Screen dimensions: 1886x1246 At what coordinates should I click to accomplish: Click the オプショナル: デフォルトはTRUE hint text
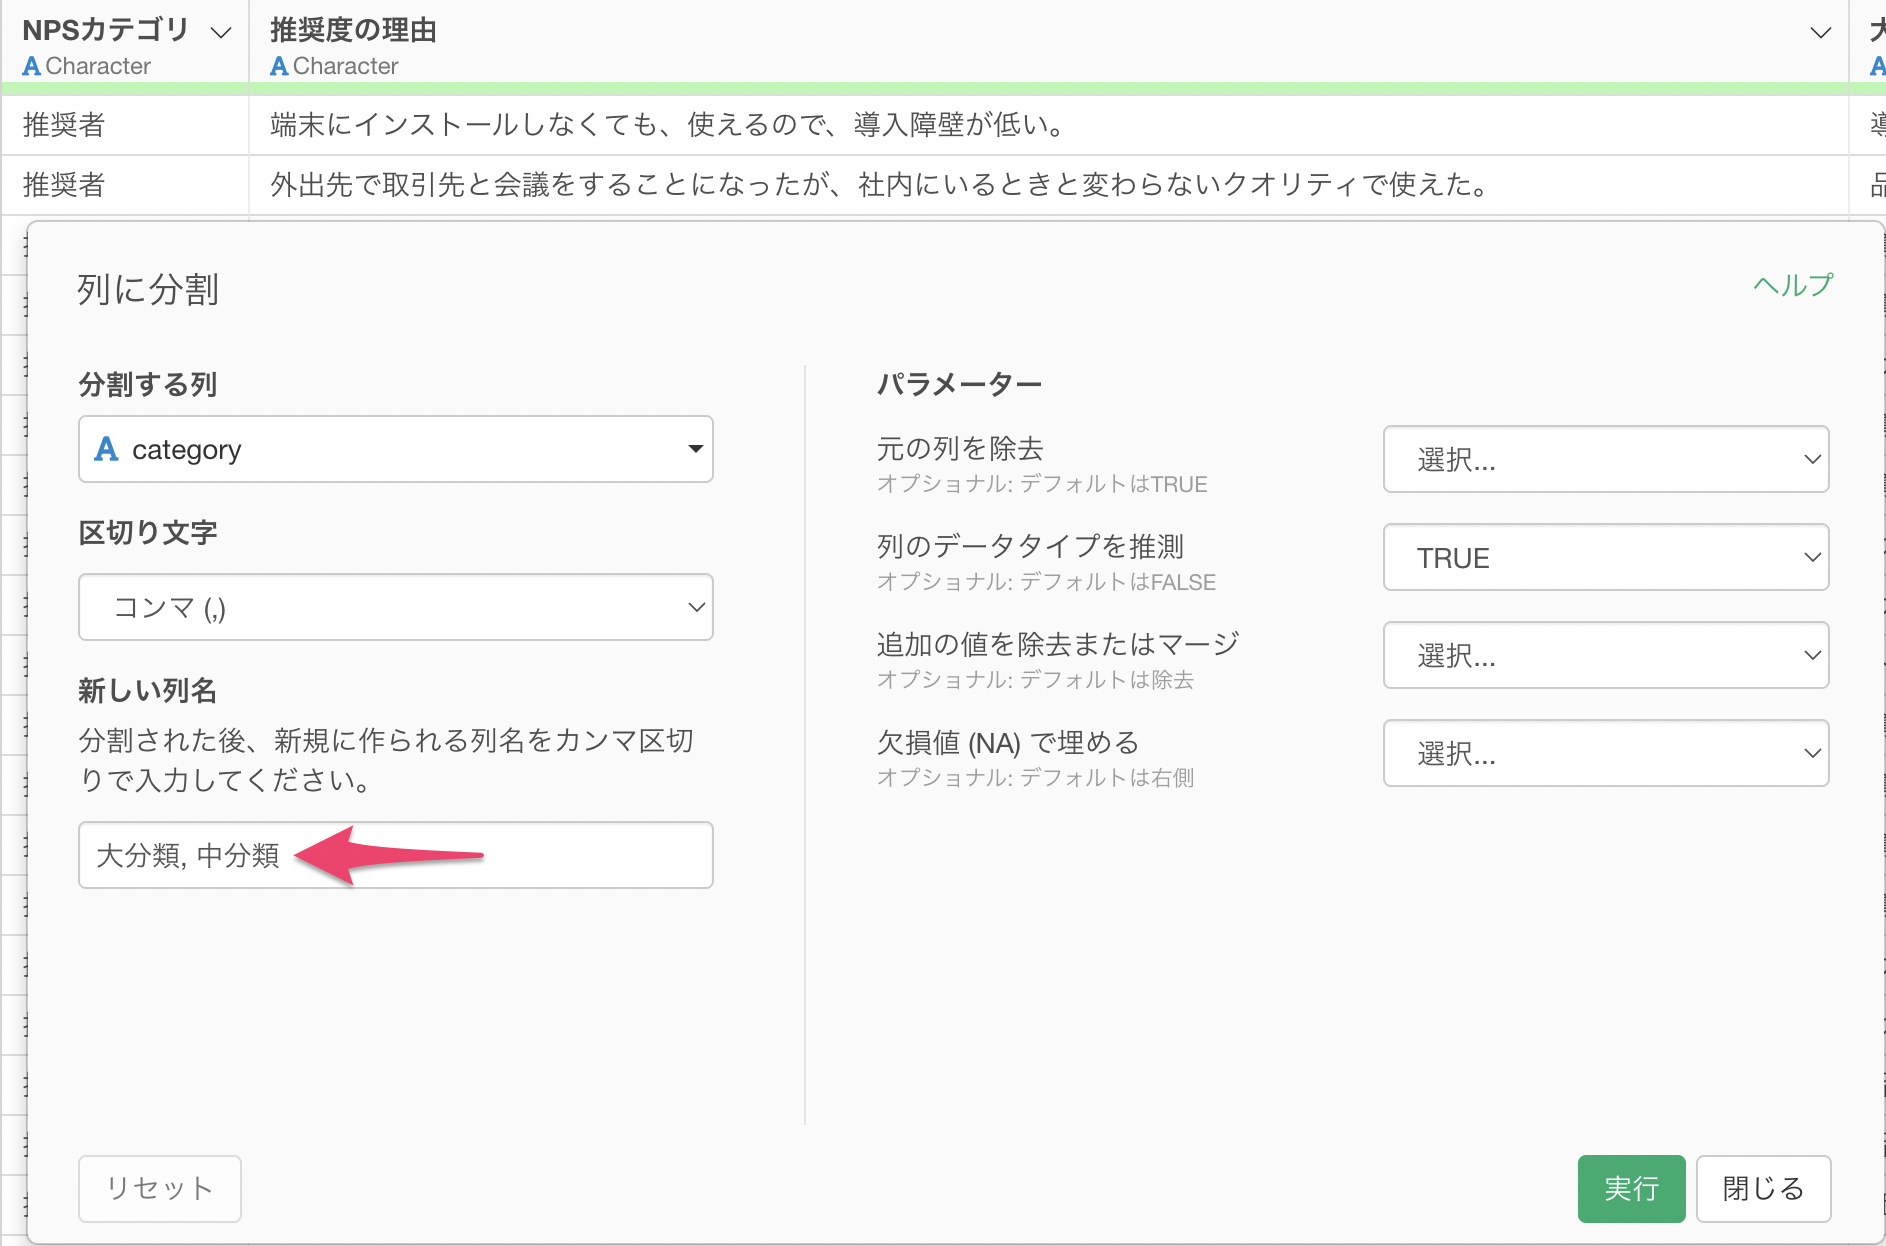tap(1042, 484)
